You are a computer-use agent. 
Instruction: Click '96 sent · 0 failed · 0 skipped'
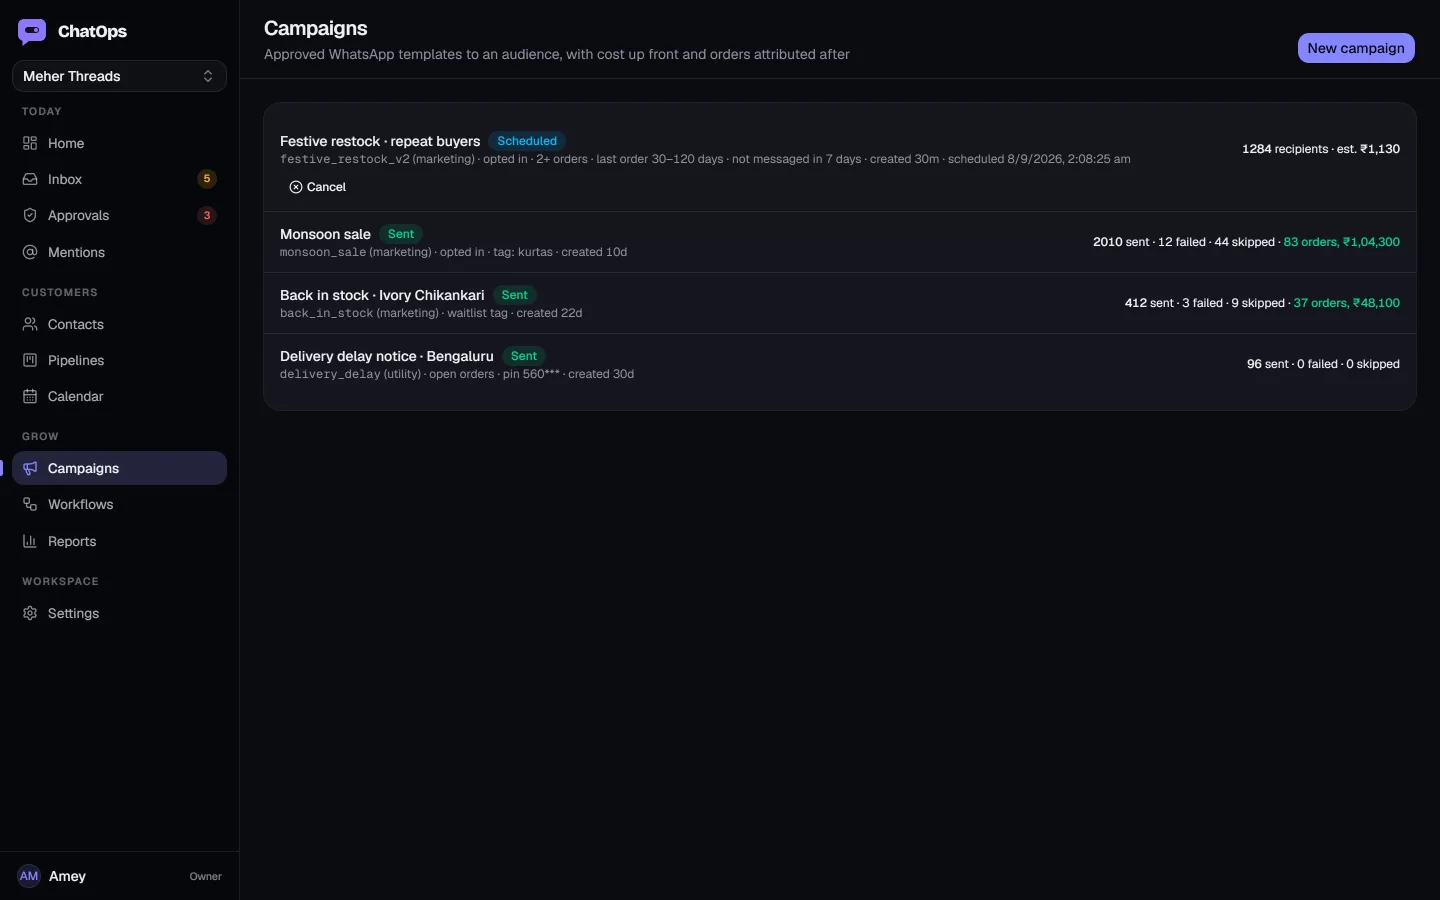pos(1323,364)
